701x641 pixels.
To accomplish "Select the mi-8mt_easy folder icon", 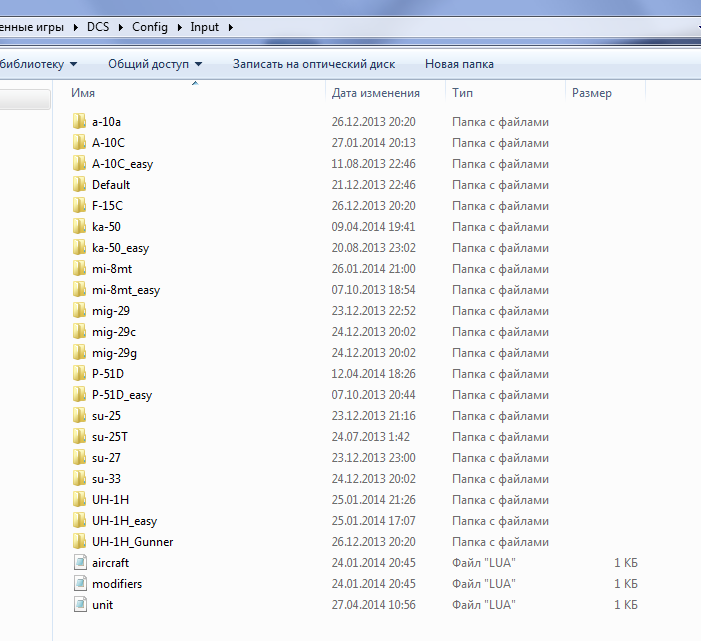I will click(80, 290).
